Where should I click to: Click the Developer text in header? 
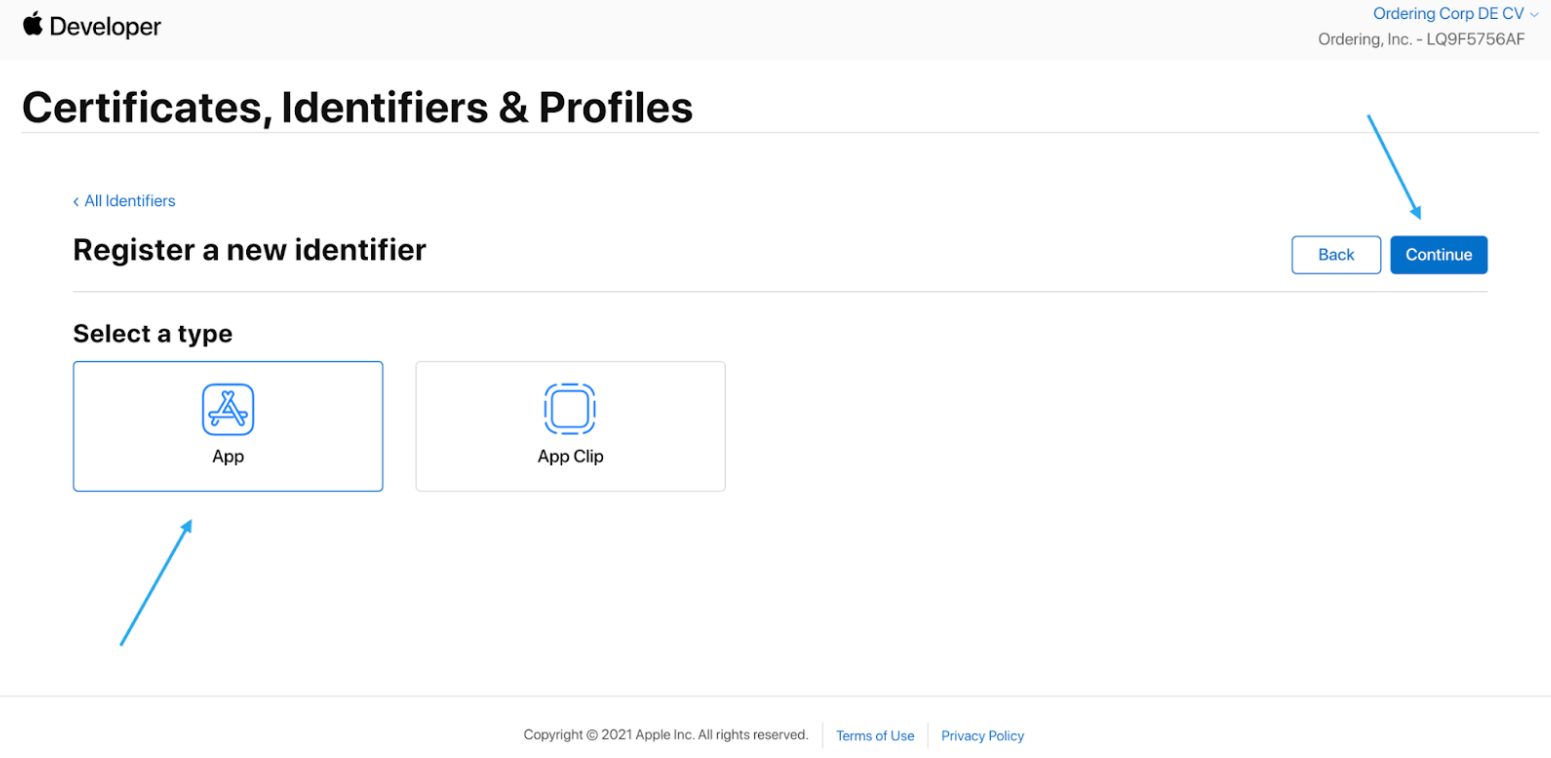pyautogui.click(x=105, y=27)
